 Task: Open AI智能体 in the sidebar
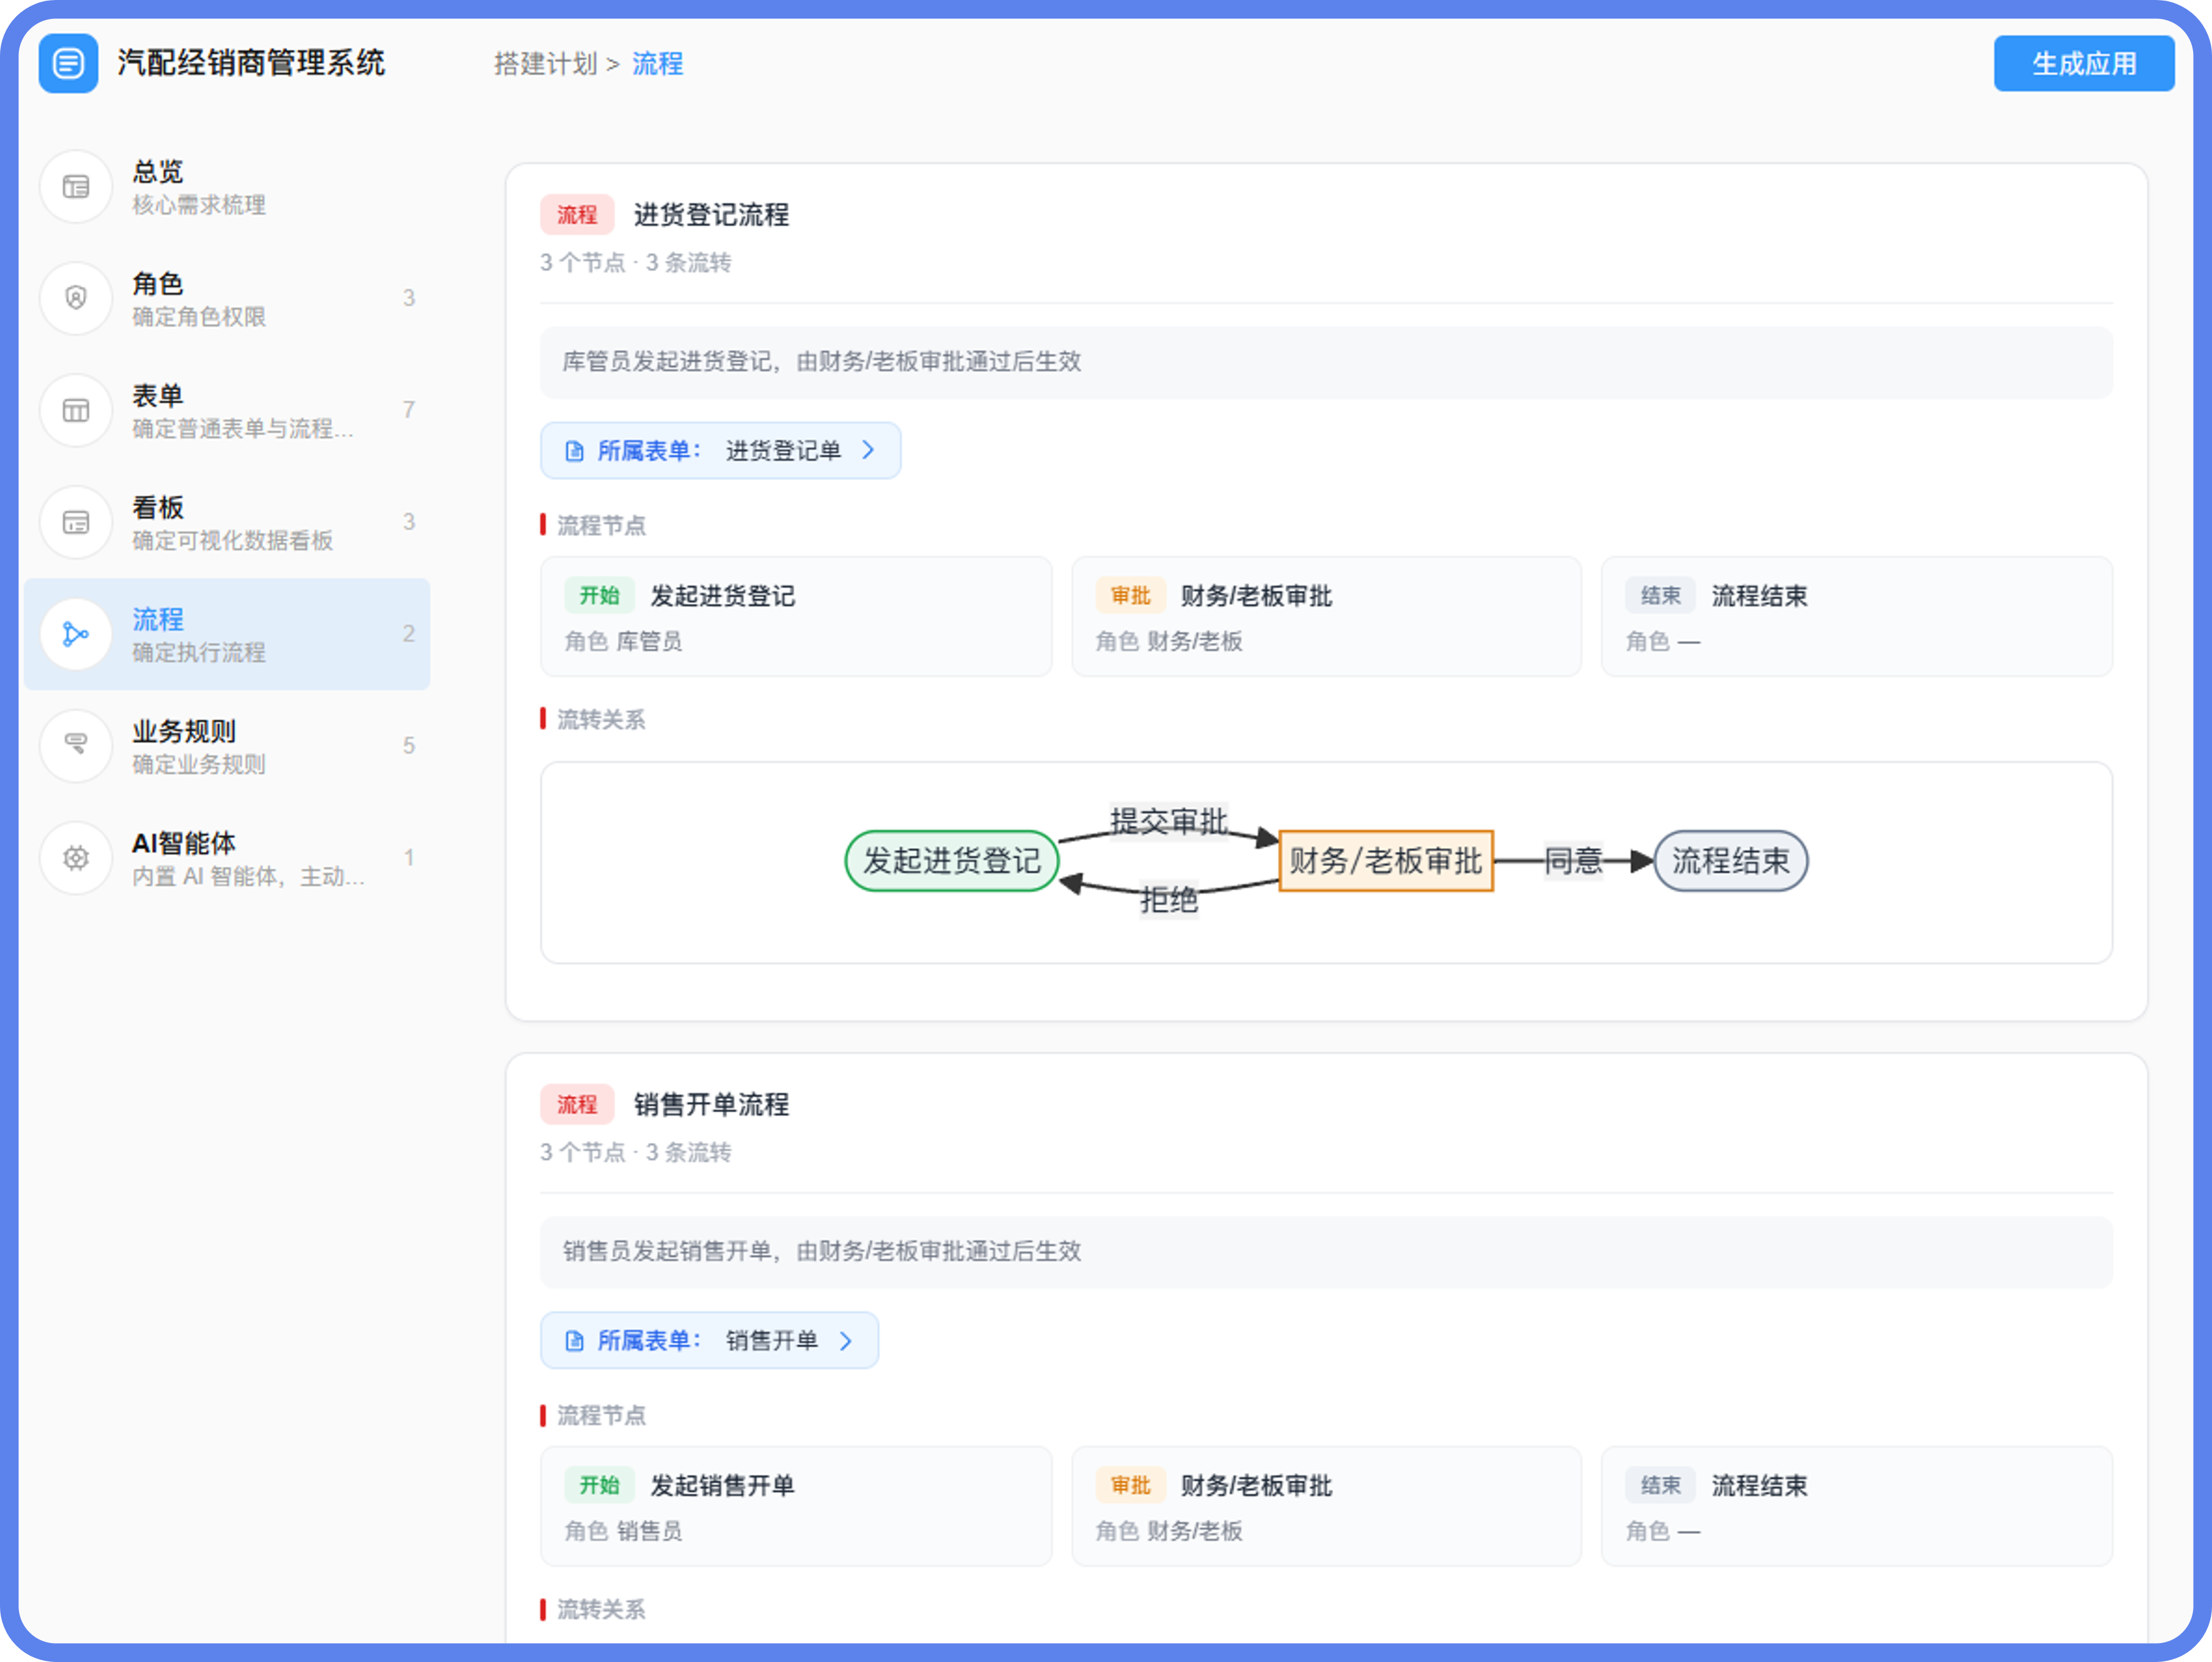[227, 858]
